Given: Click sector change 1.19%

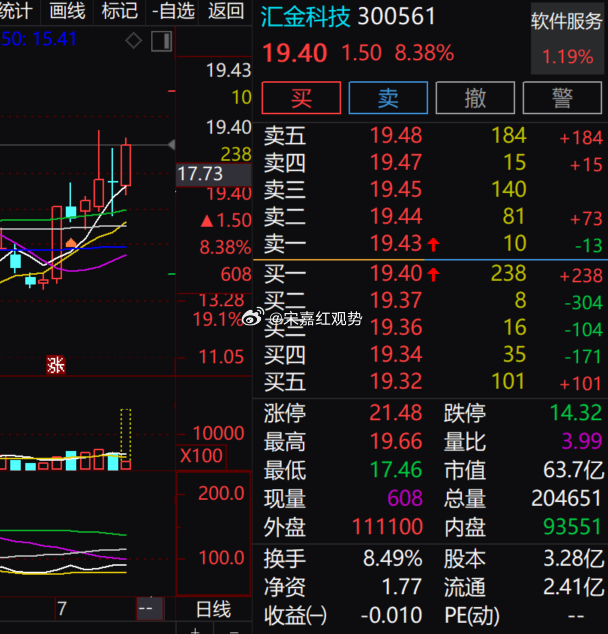Looking at the screenshot, I should click(x=568, y=57).
